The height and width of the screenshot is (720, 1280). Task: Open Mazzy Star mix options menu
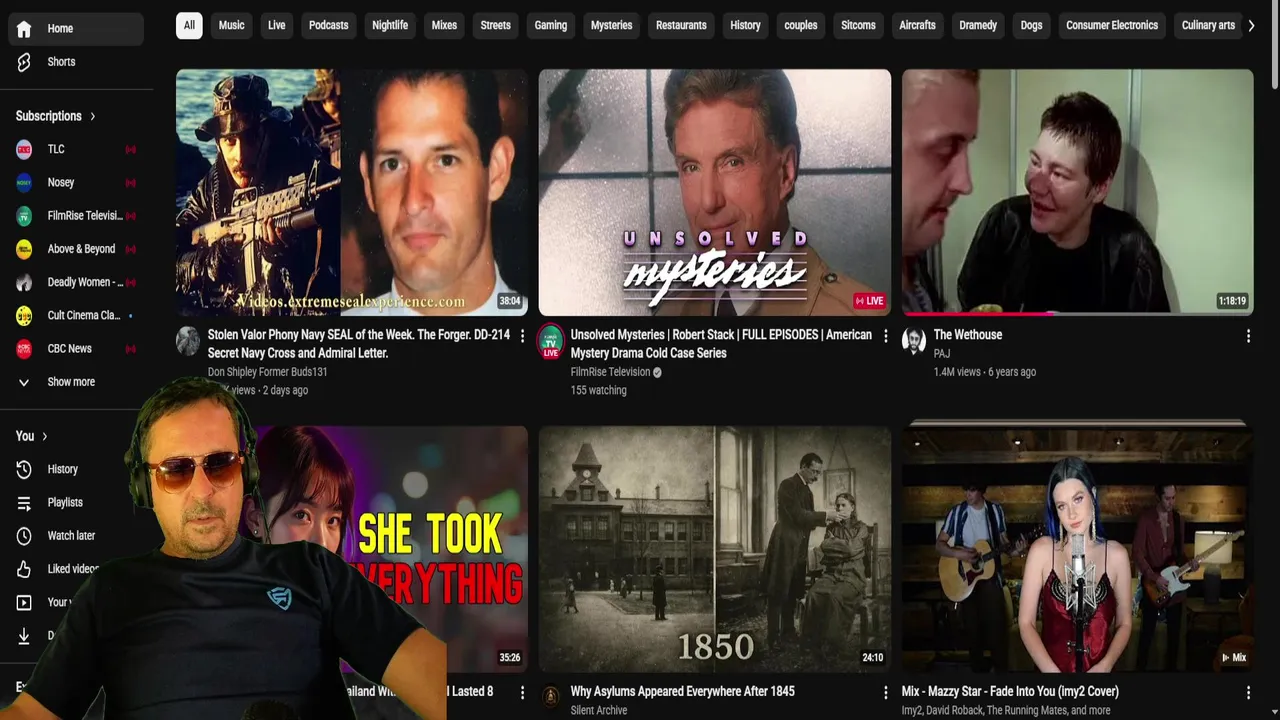(x=1248, y=692)
